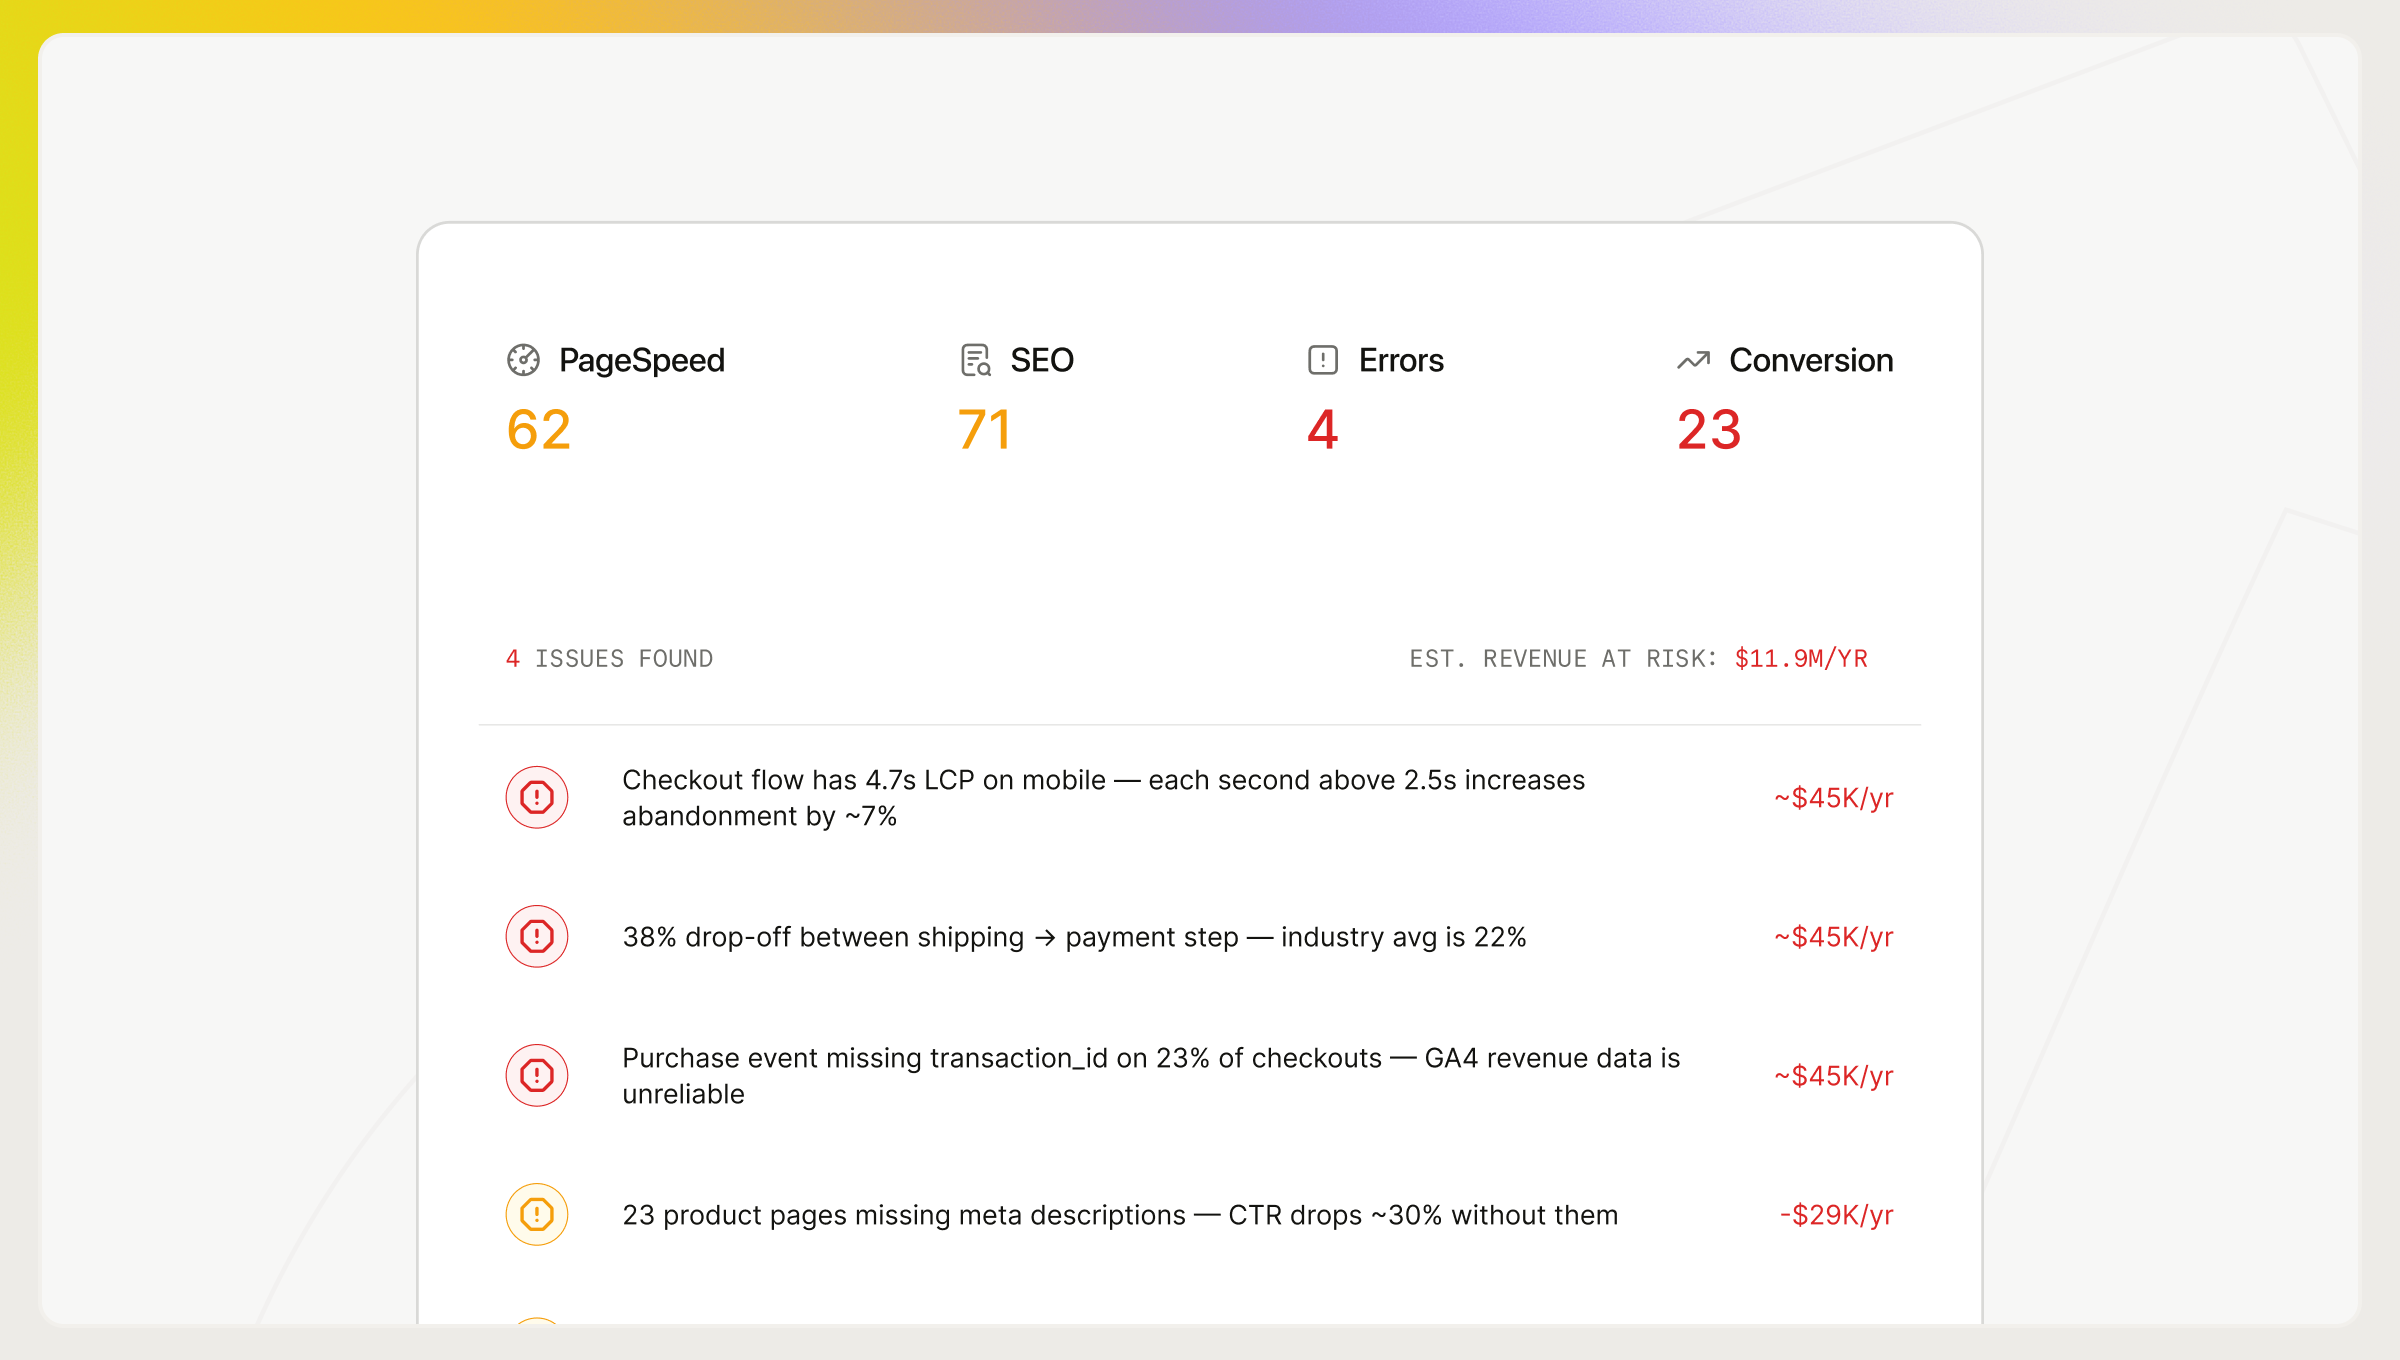2400x1360 pixels.
Task: Select the alert icon for the shipping drop-off issue
Action: pos(537,937)
